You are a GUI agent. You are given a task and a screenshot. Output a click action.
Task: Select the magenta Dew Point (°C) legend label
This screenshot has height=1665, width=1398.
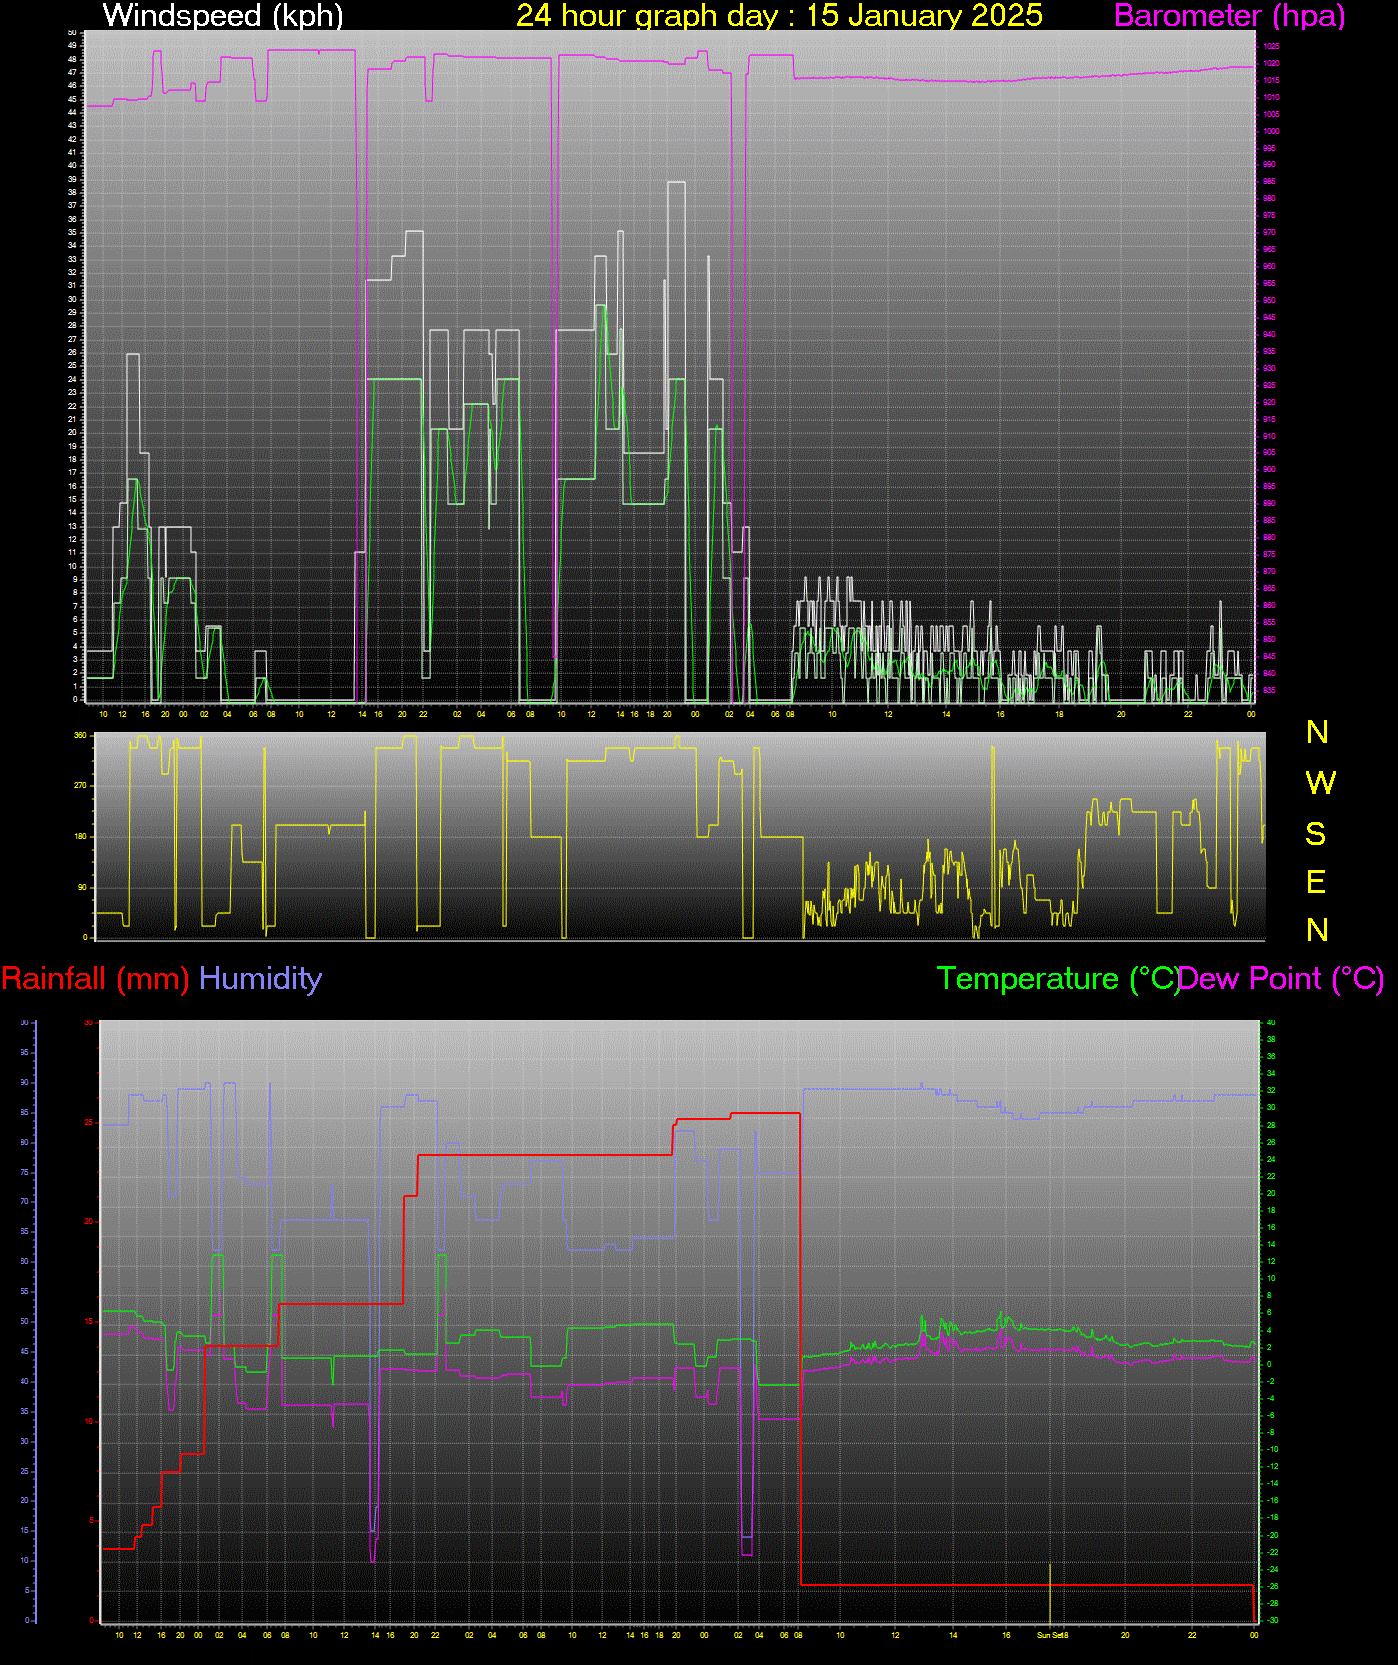click(1282, 978)
